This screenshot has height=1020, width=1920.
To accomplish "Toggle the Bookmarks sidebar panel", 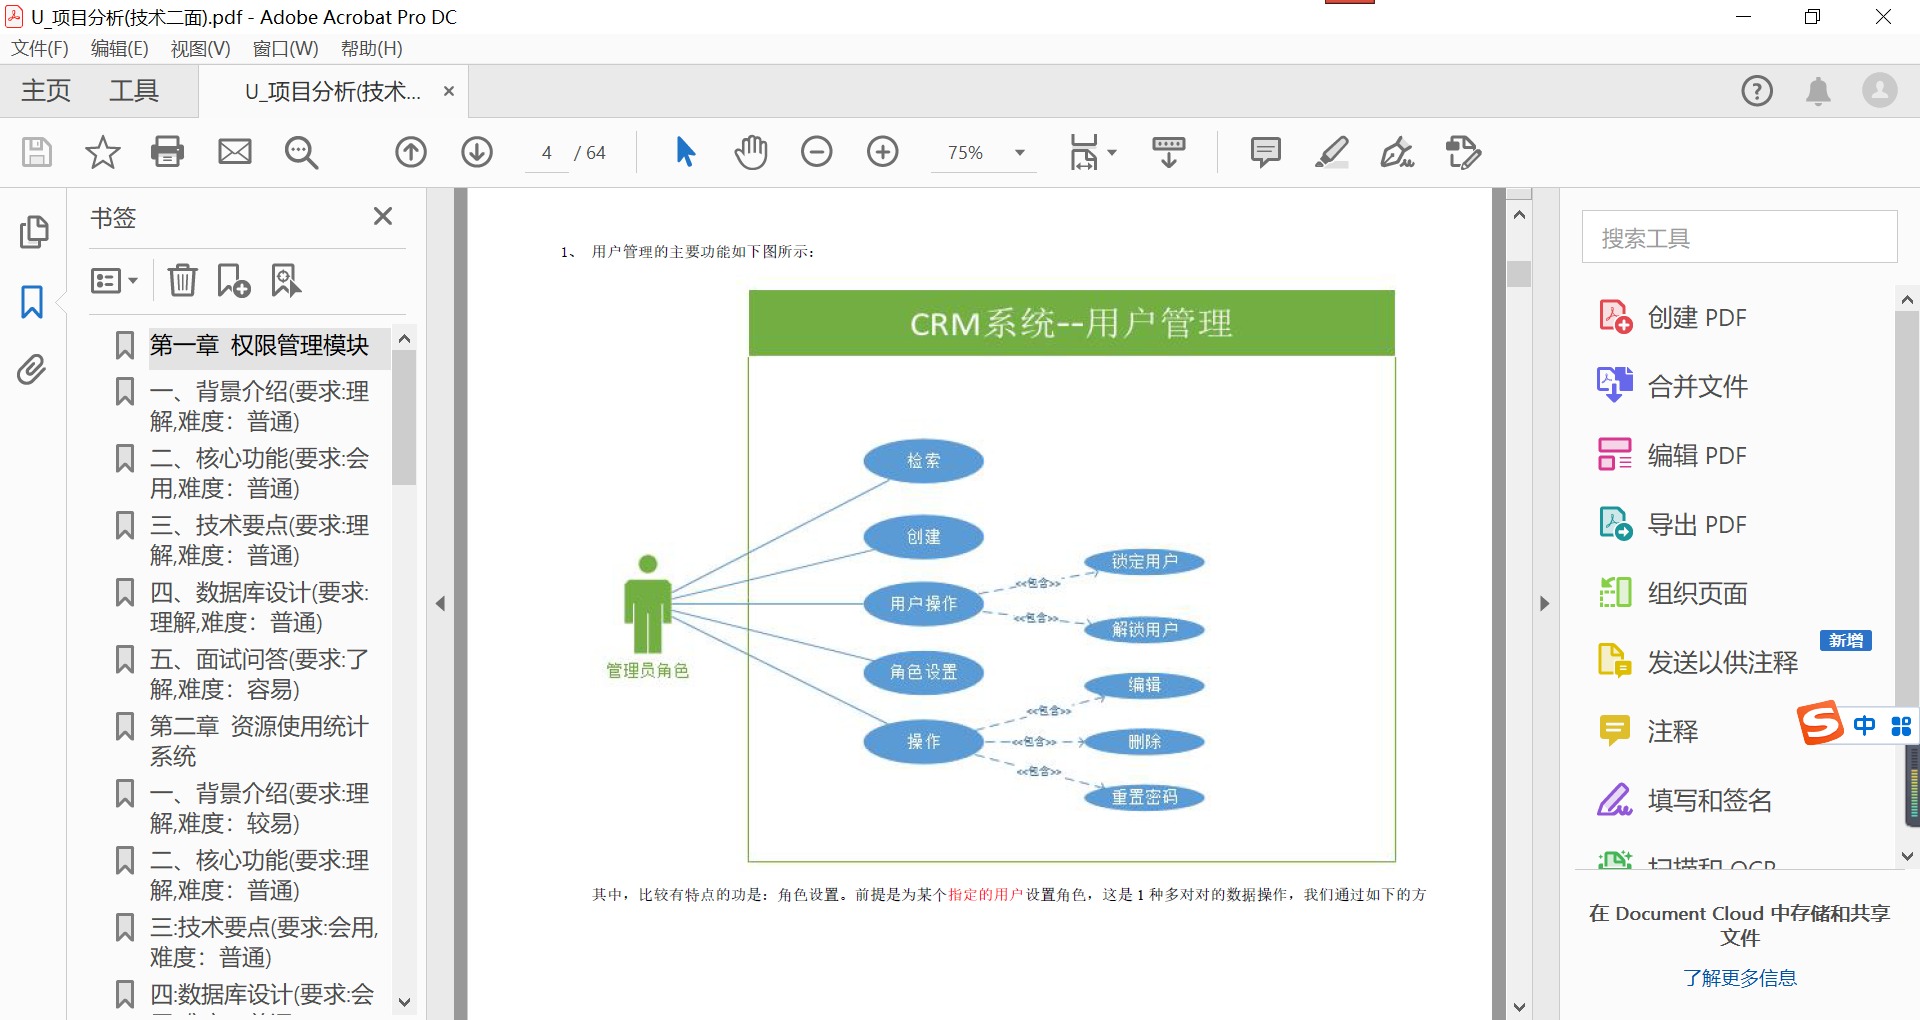I will point(33,301).
